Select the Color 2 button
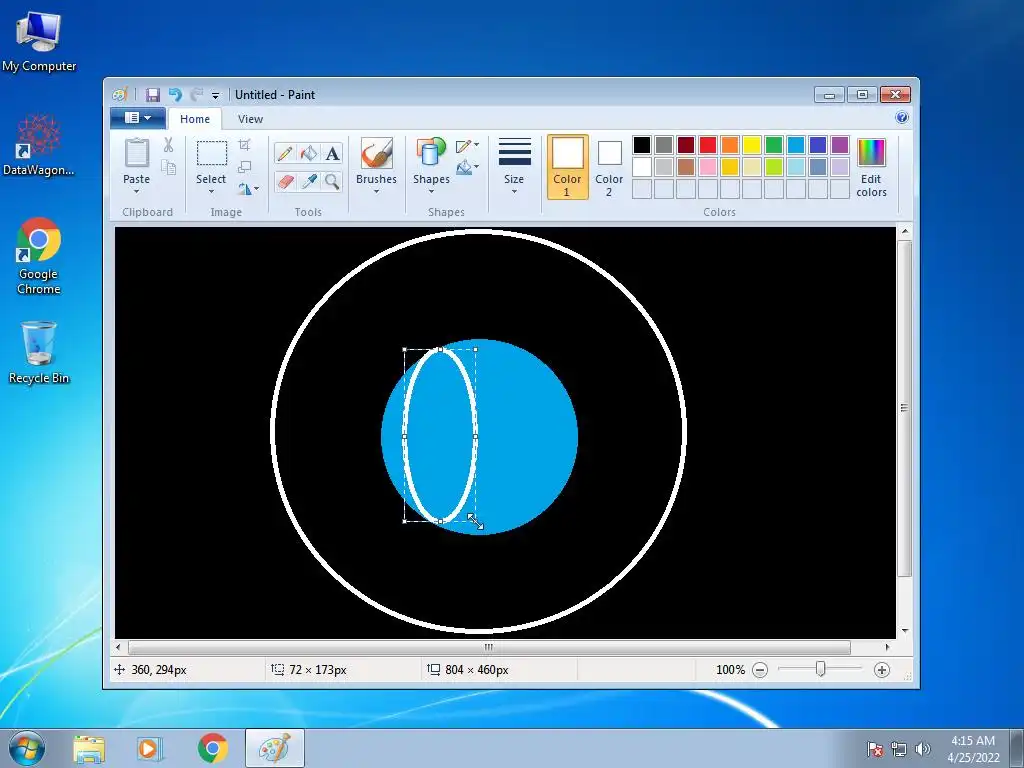Screen dimensions: 1024x768 click(x=609, y=167)
